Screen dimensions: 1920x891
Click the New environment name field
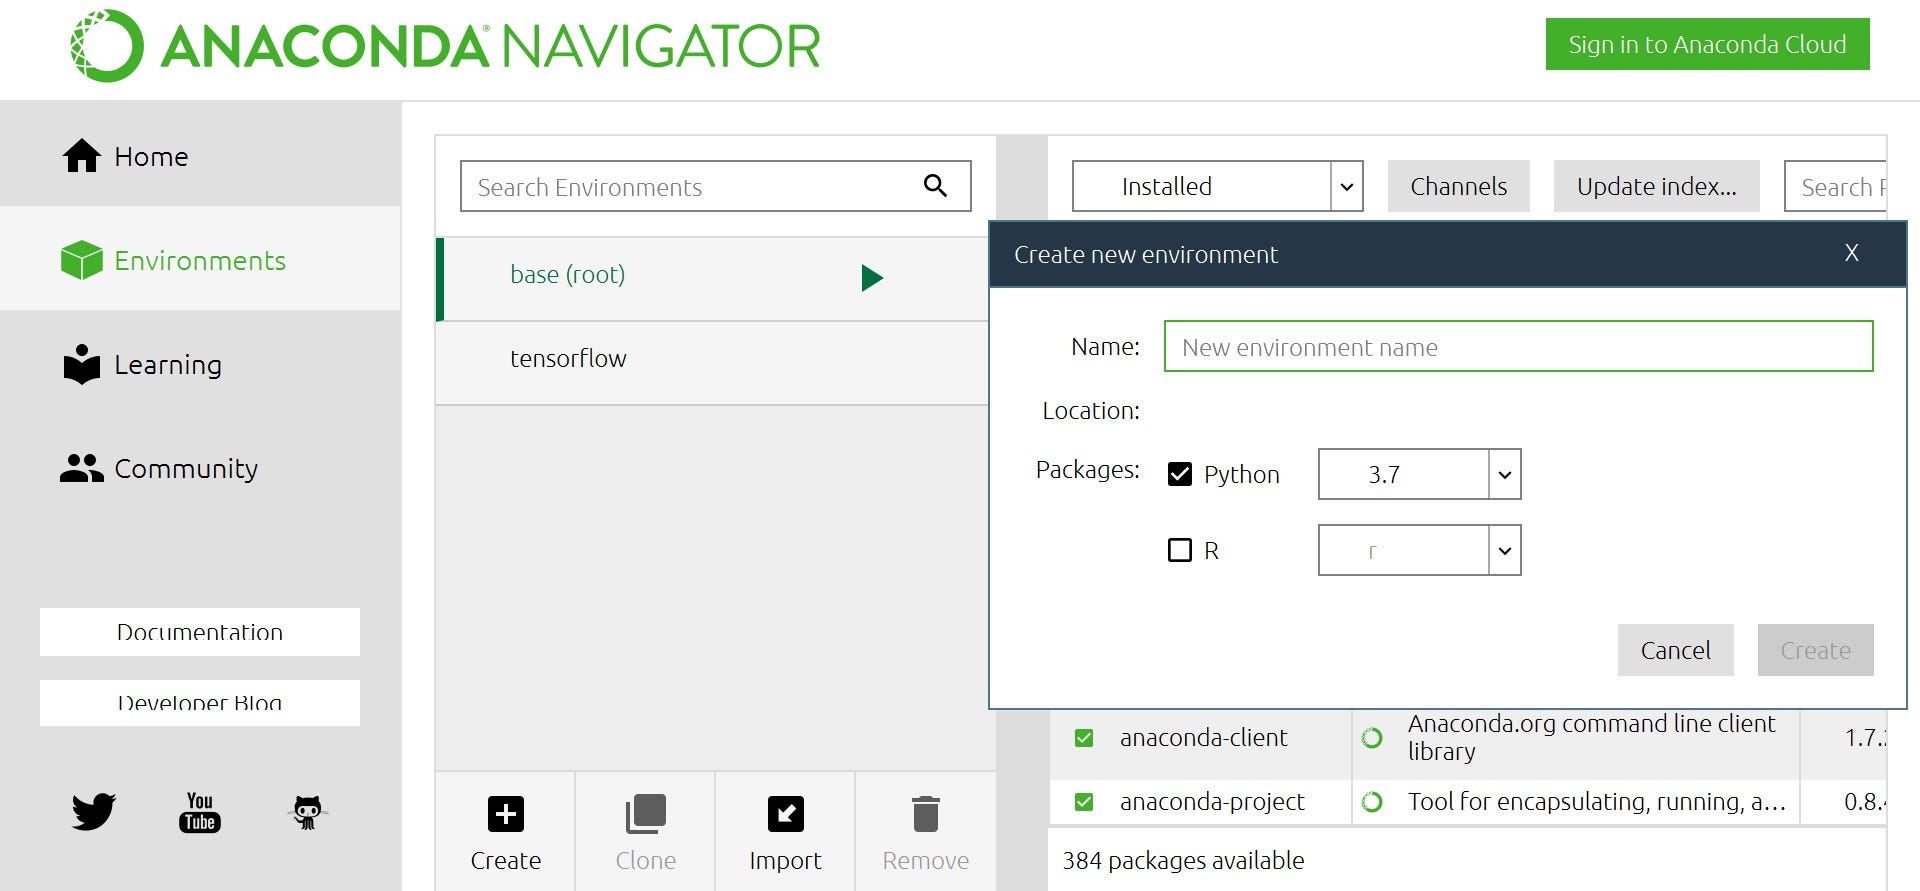tap(1518, 346)
